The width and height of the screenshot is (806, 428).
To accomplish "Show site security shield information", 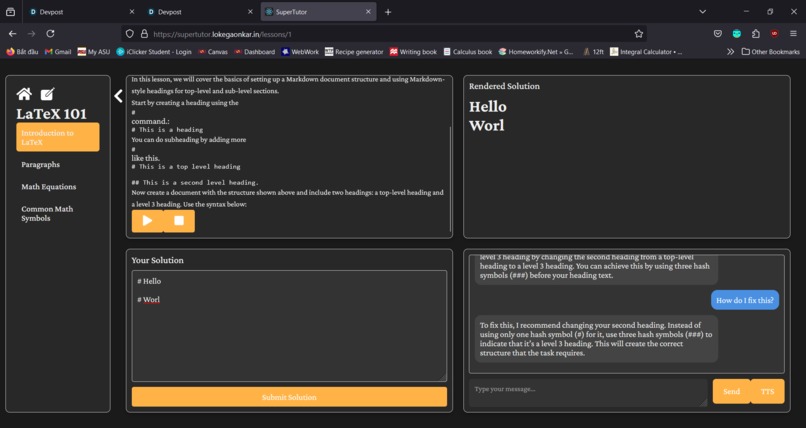I will 130,34.
